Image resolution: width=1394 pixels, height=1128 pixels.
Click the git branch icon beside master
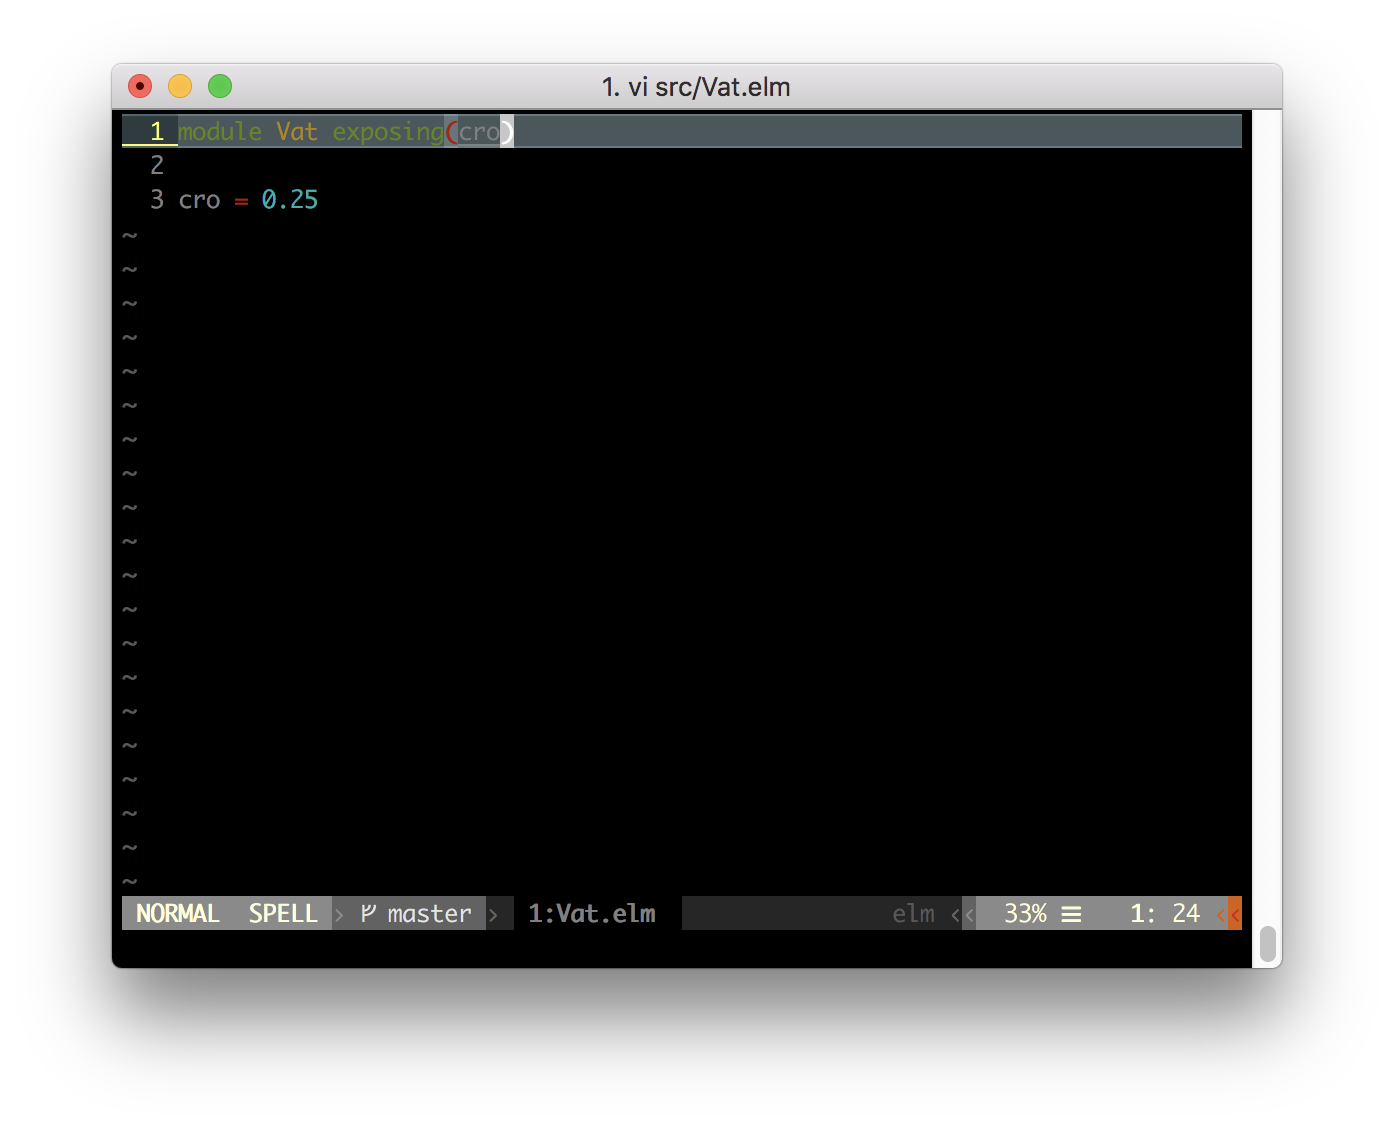[365, 913]
